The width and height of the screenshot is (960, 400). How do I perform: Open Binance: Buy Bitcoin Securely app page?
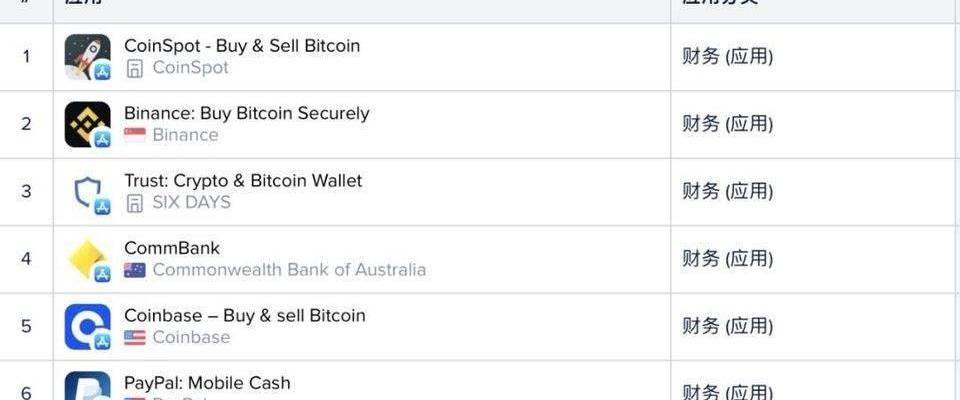[x=246, y=113]
